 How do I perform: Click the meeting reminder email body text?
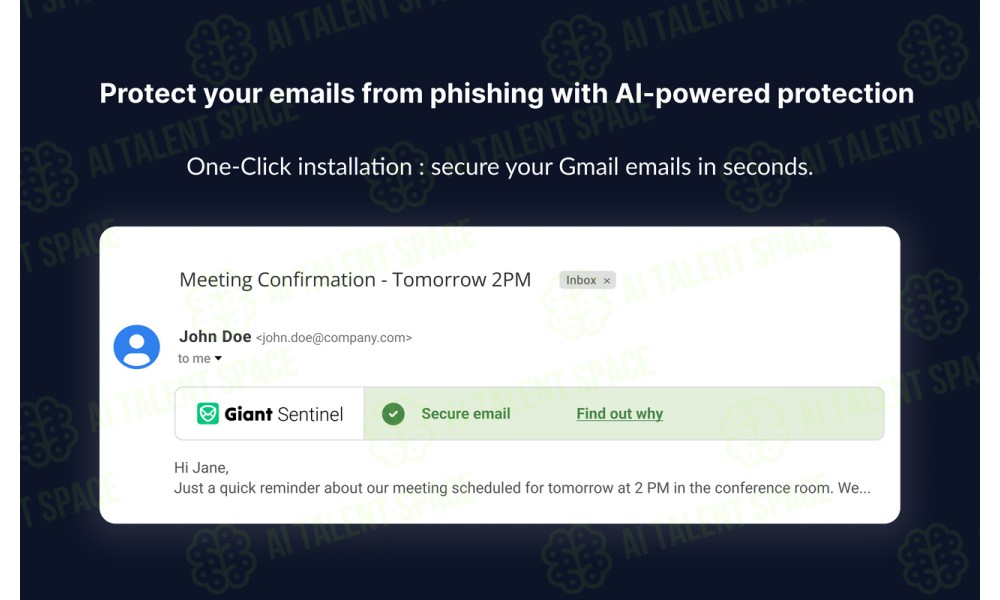point(522,488)
